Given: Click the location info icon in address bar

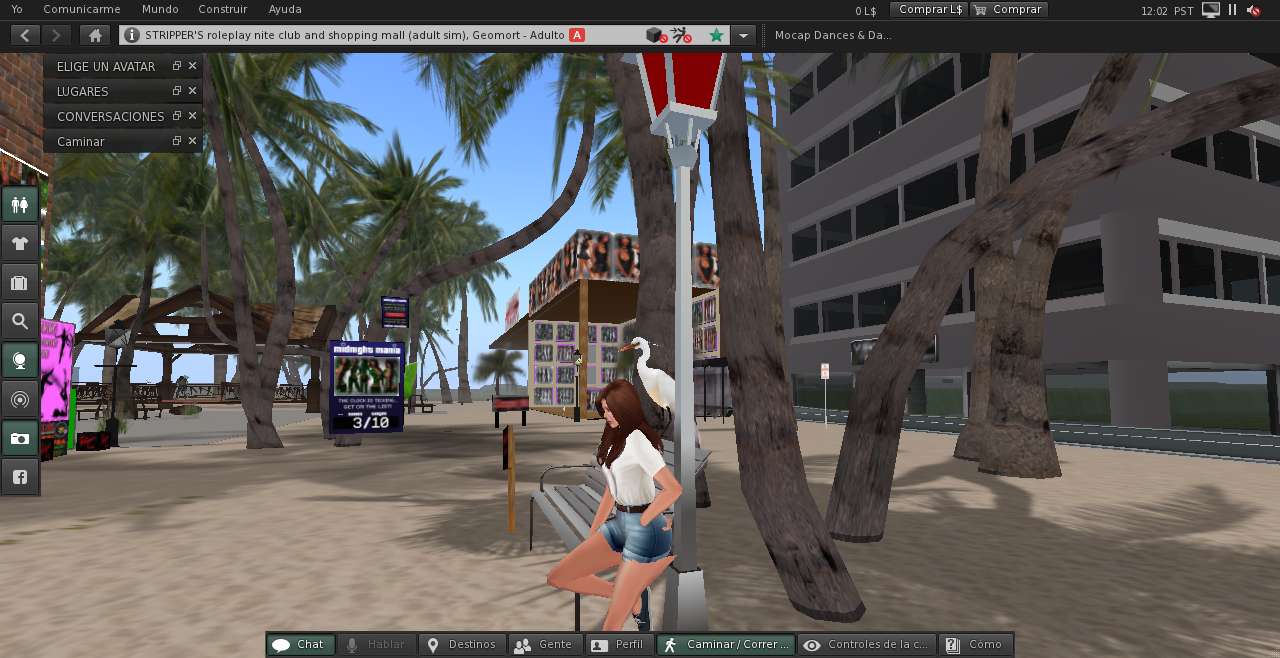Looking at the screenshot, I should click(132, 35).
